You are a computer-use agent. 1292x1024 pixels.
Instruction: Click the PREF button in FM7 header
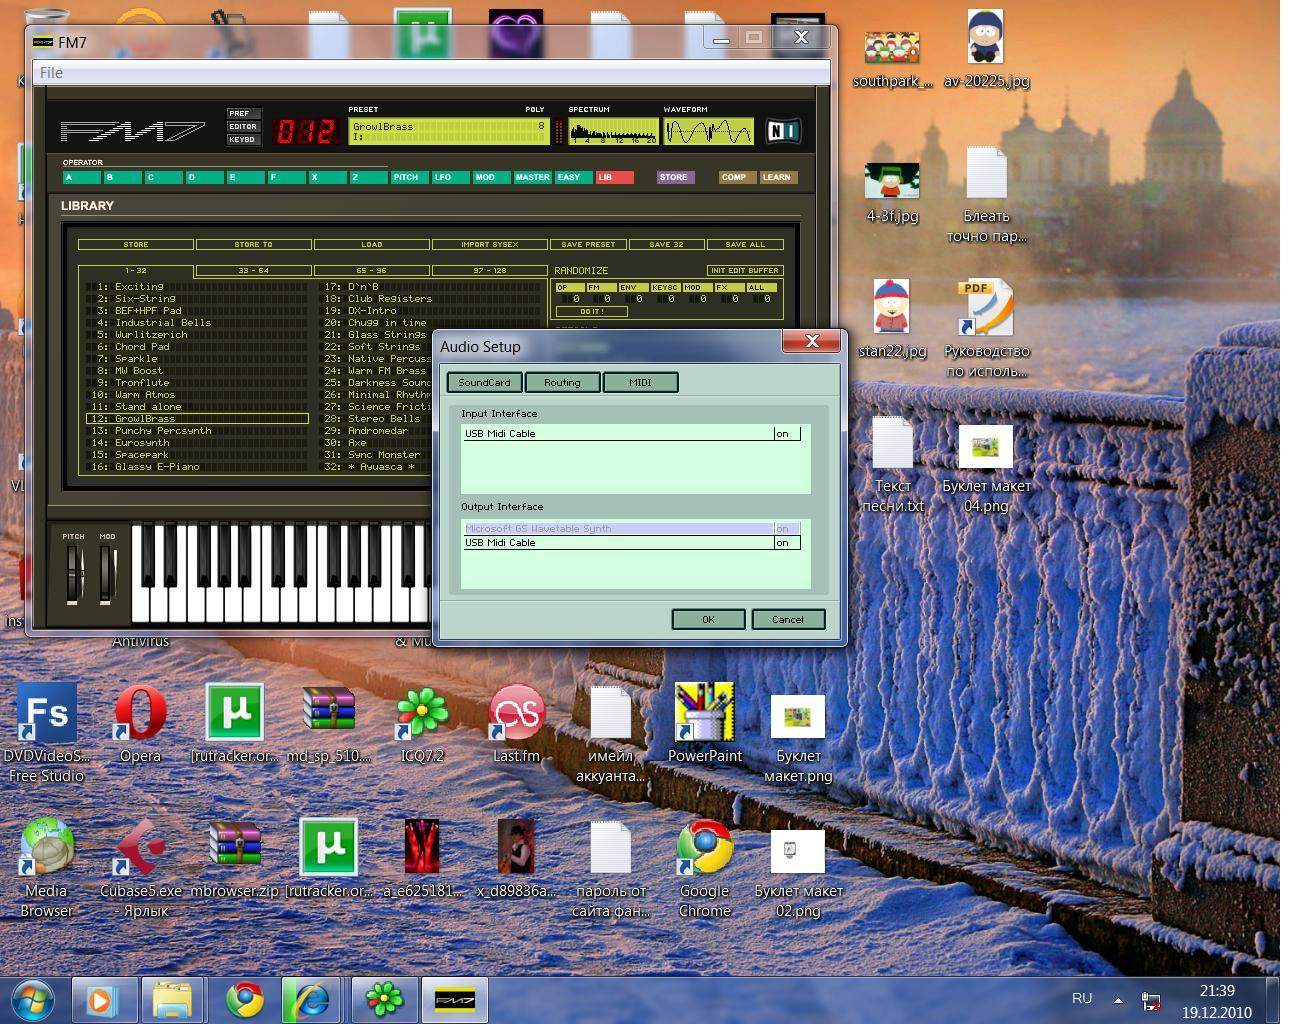[x=243, y=113]
